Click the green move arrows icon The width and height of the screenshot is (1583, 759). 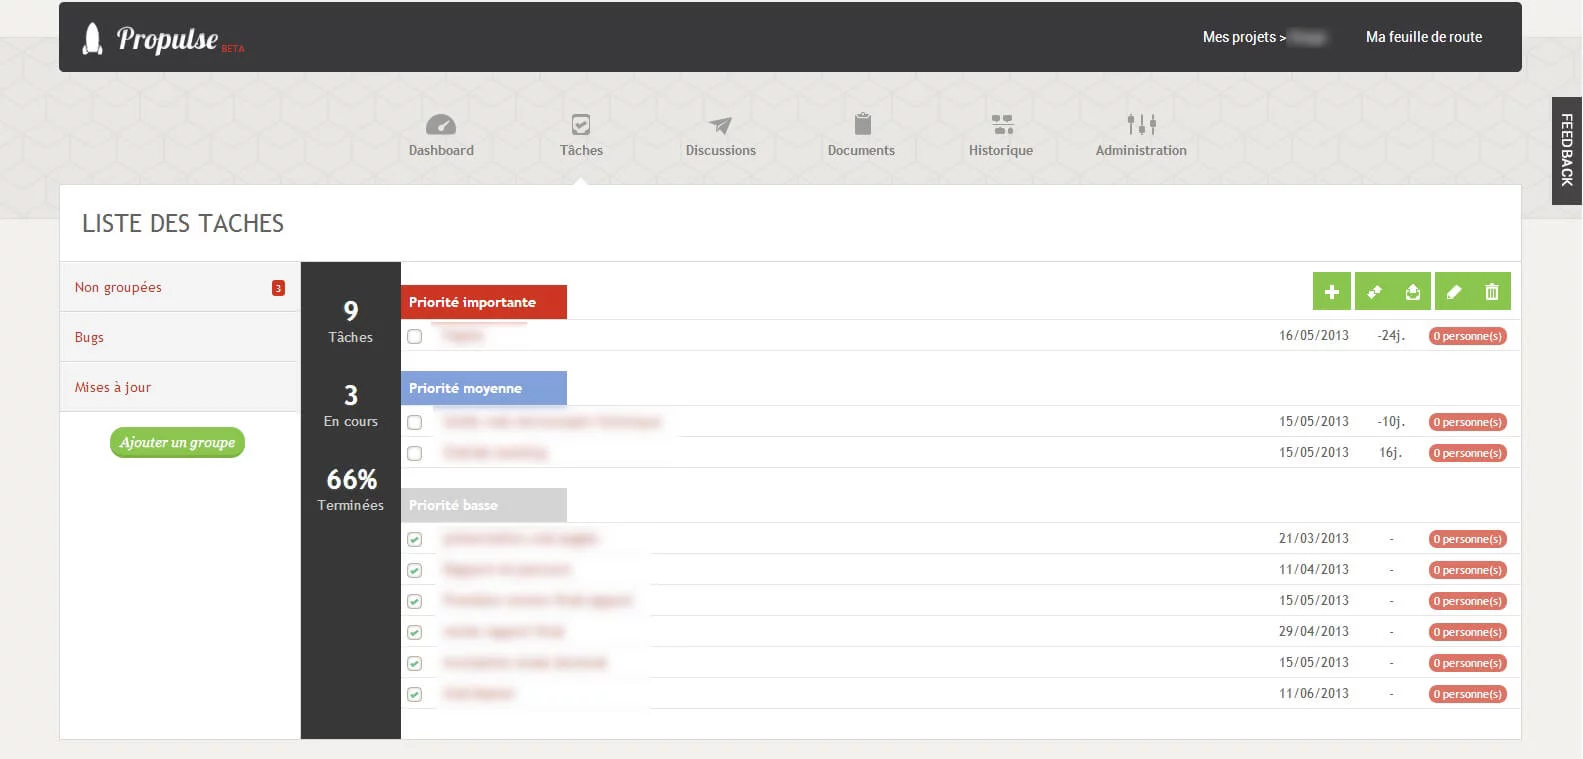[x=1374, y=291]
